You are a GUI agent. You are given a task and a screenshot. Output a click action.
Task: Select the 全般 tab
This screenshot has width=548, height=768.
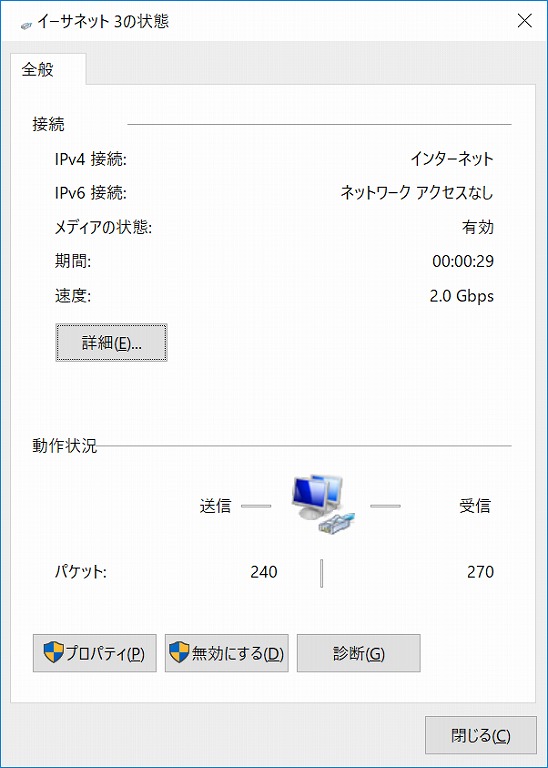point(38,70)
